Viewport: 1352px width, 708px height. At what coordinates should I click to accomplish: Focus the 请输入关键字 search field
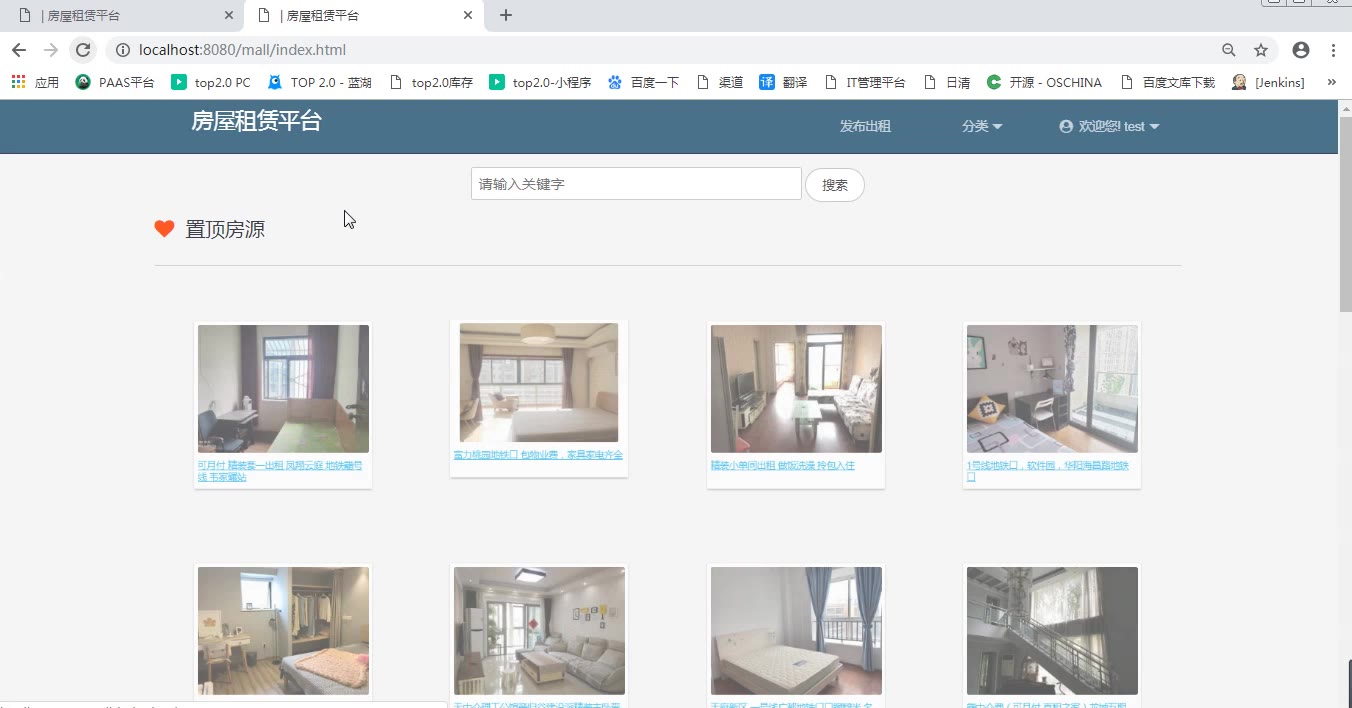pyautogui.click(x=636, y=184)
